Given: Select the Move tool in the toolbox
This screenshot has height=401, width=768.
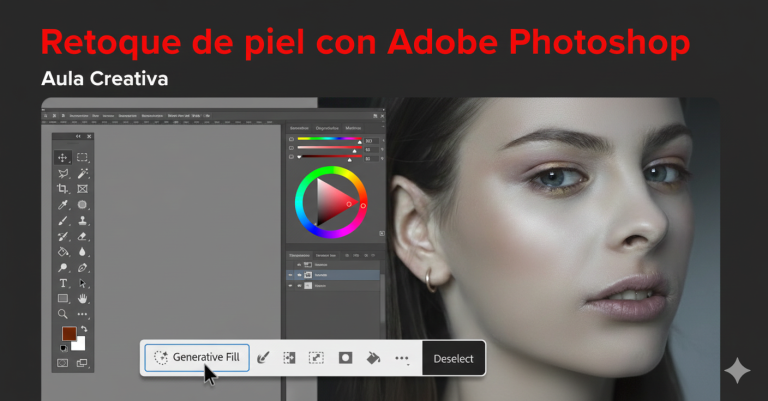Looking at the screenshot, I should click(x=63, y=157).
